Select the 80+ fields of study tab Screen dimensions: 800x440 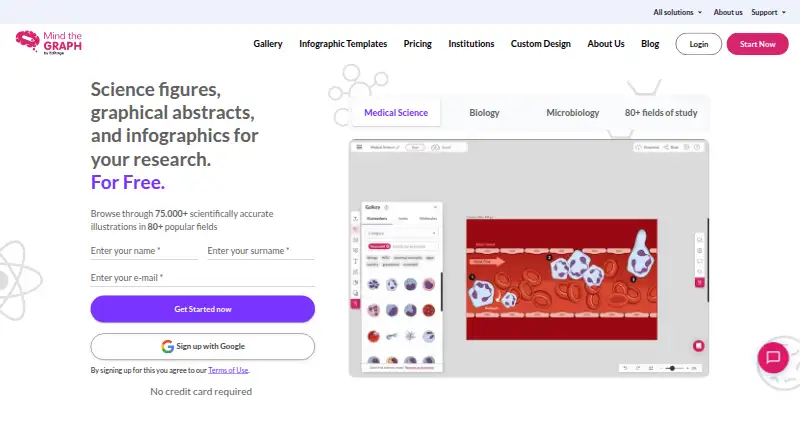pos(661,113)
